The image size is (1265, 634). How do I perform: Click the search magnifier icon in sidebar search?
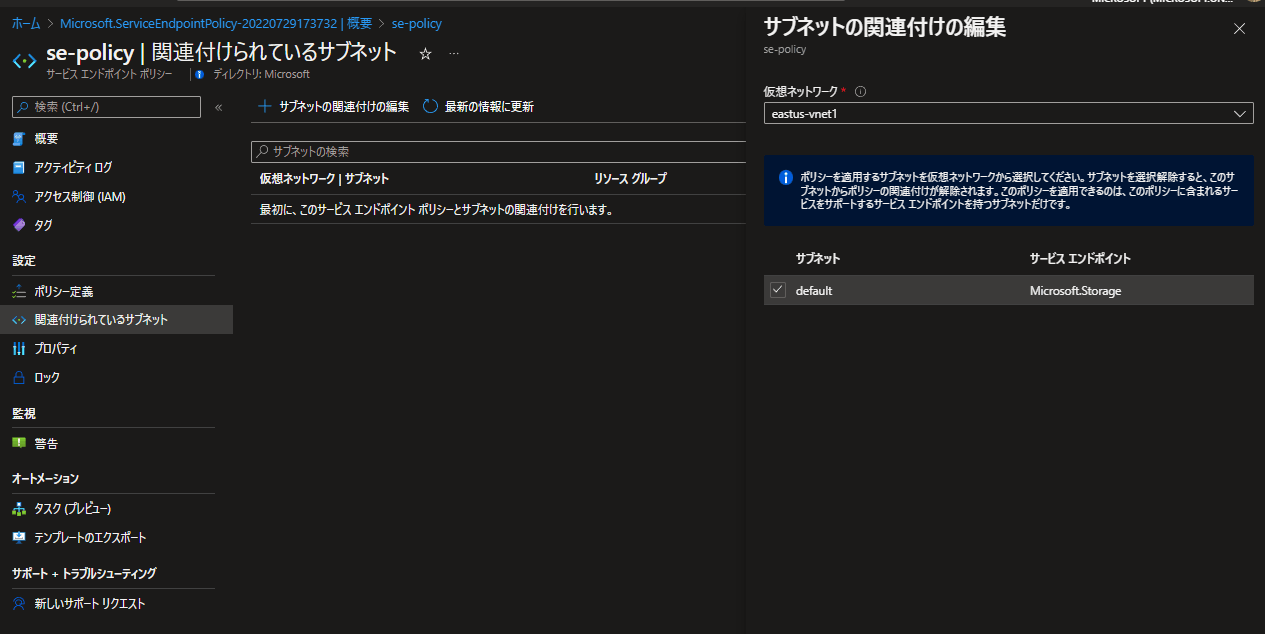pyautogui.click(x=23, y=107)
